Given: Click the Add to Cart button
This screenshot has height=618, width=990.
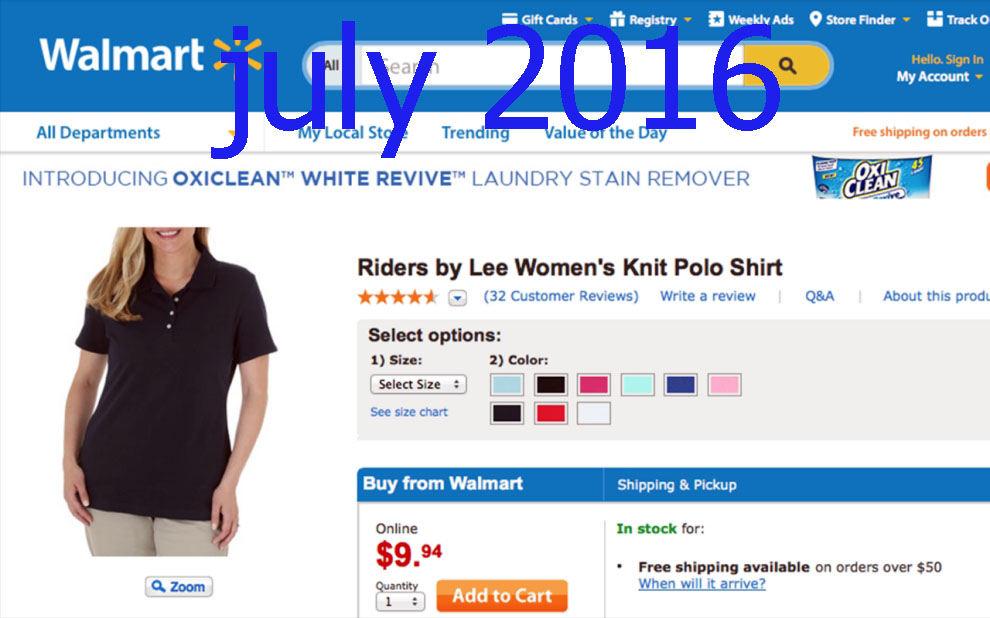Looking at the screenshot, I should click(502, 596).
